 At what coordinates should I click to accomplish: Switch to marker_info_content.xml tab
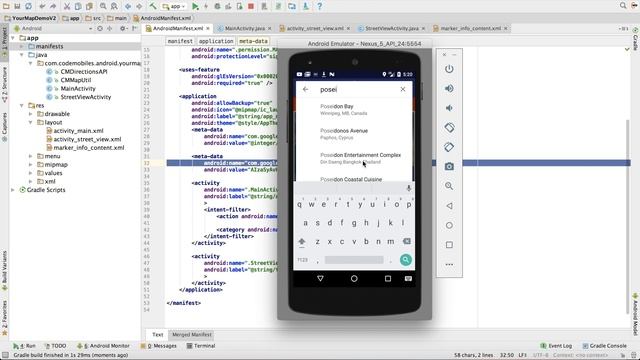tap(470, 29)
